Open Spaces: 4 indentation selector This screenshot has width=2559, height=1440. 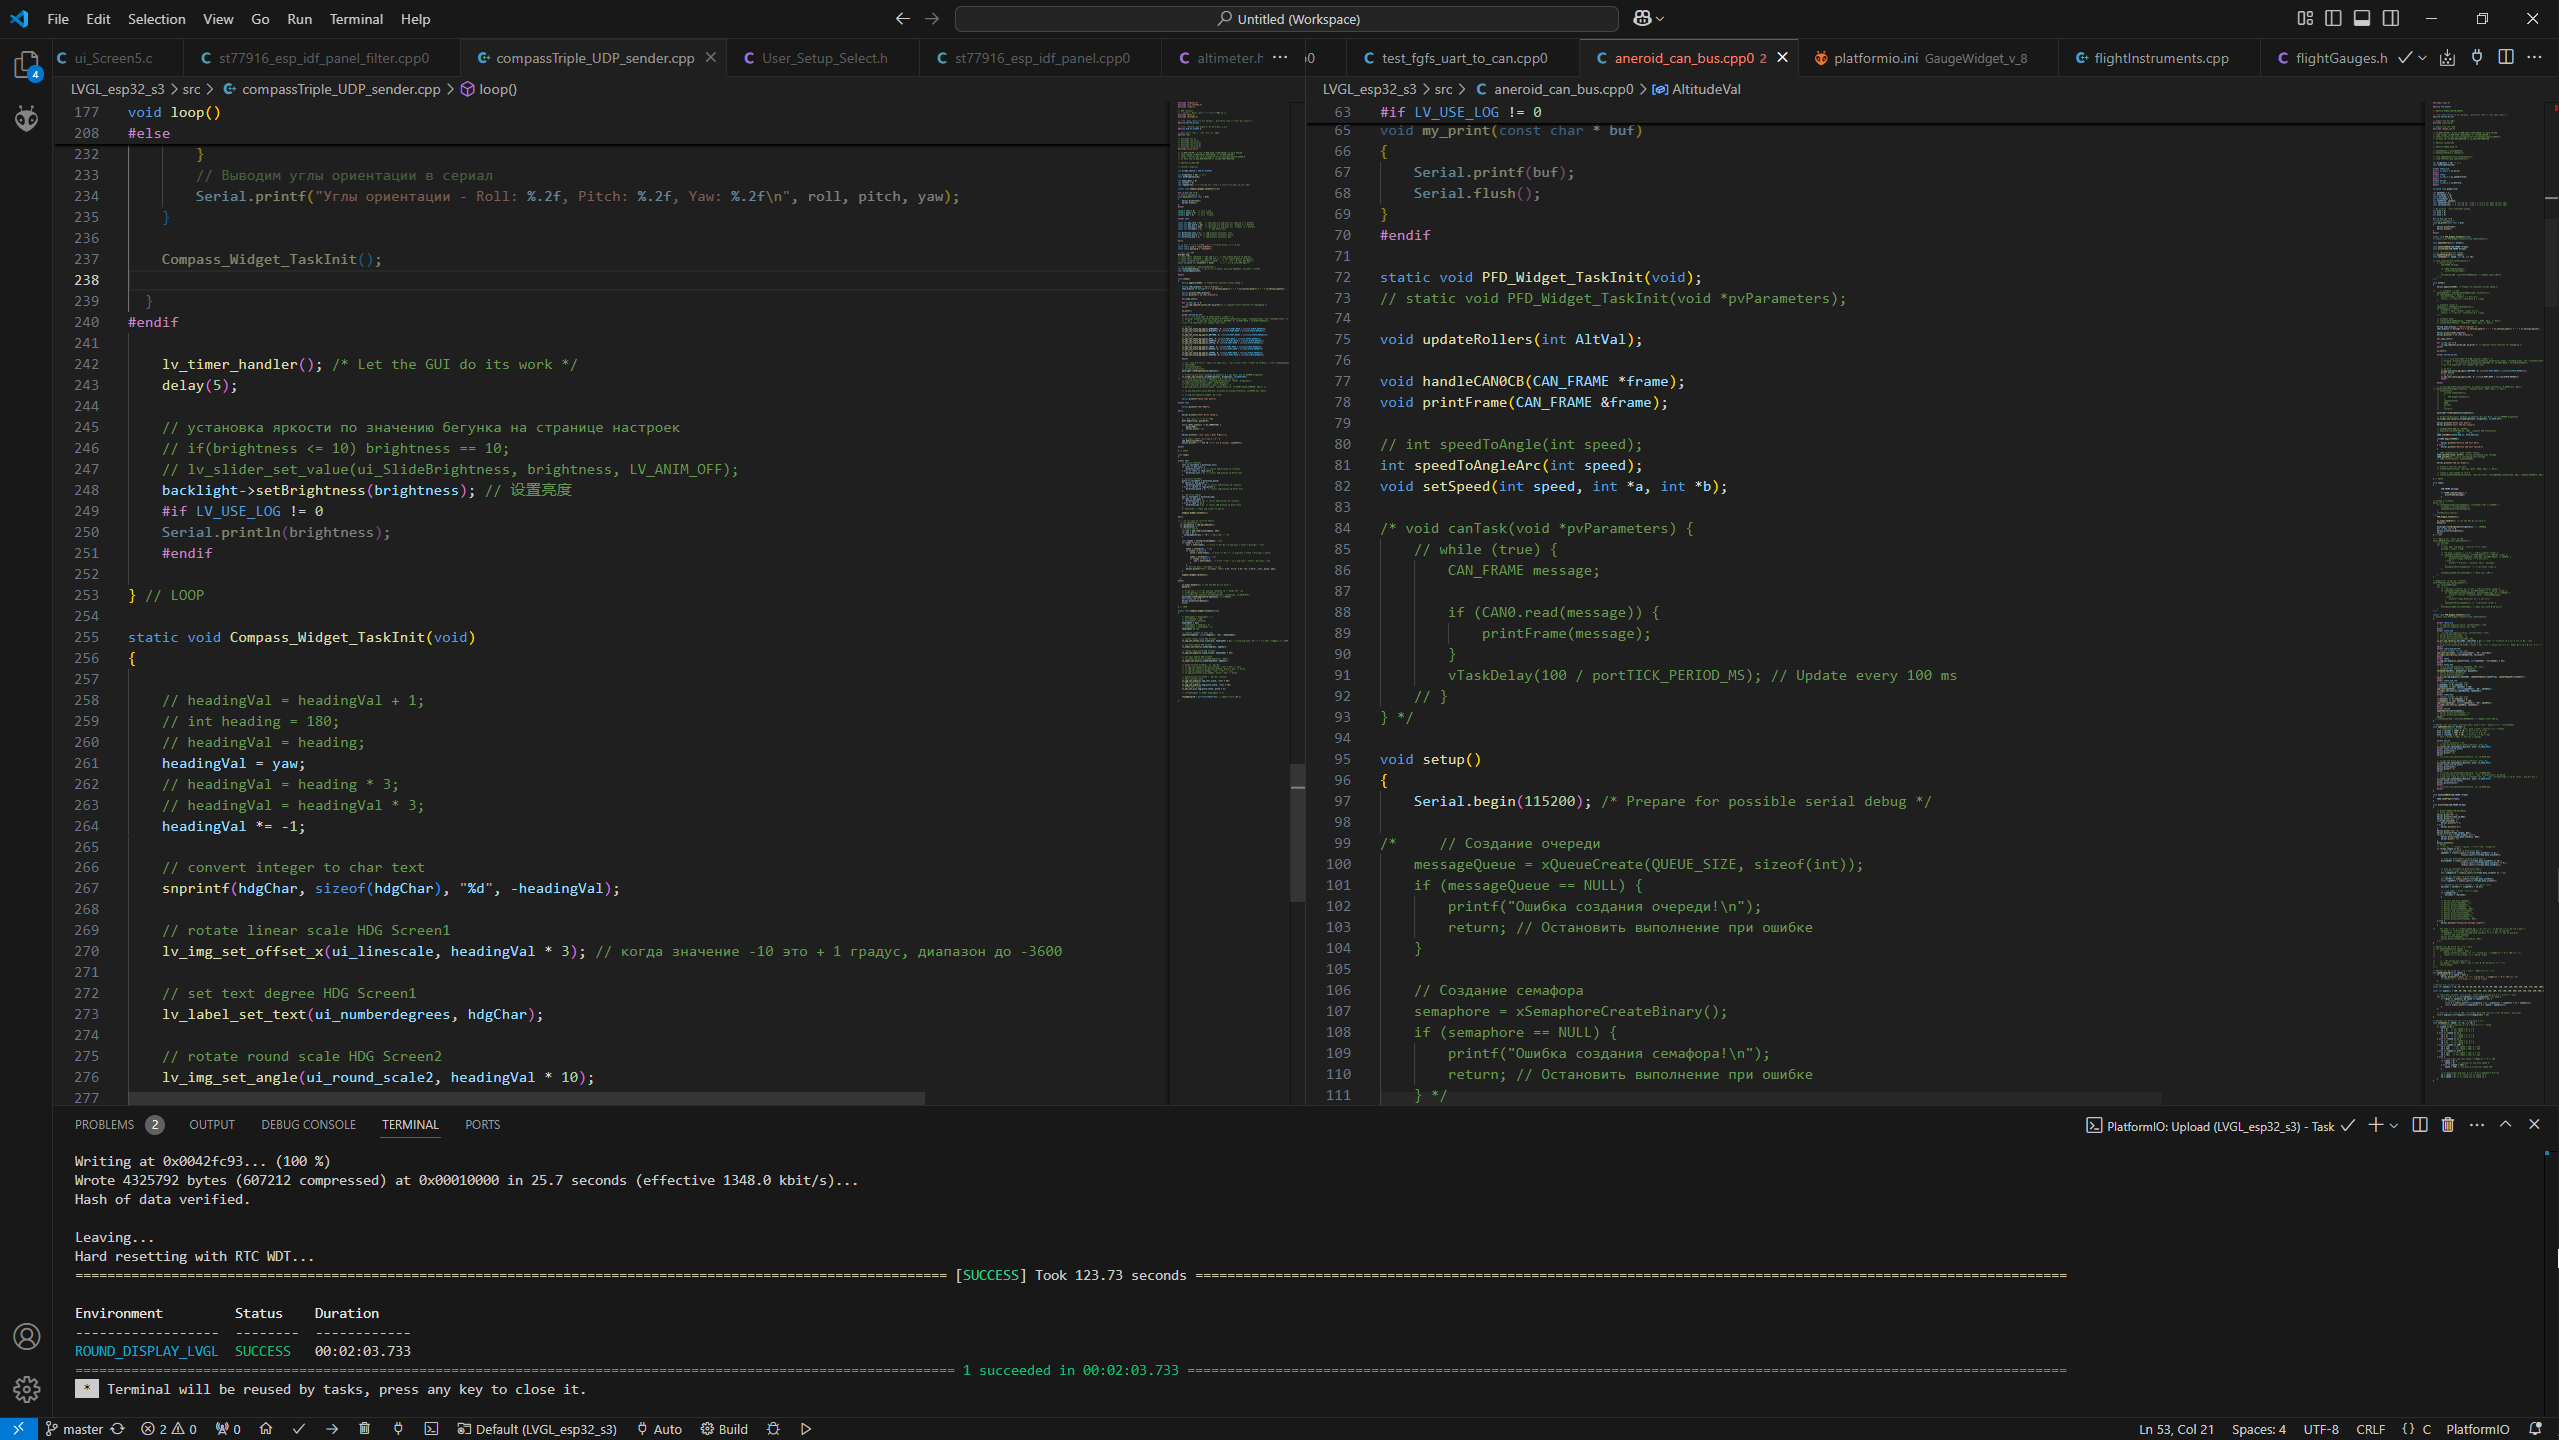2258,1429
